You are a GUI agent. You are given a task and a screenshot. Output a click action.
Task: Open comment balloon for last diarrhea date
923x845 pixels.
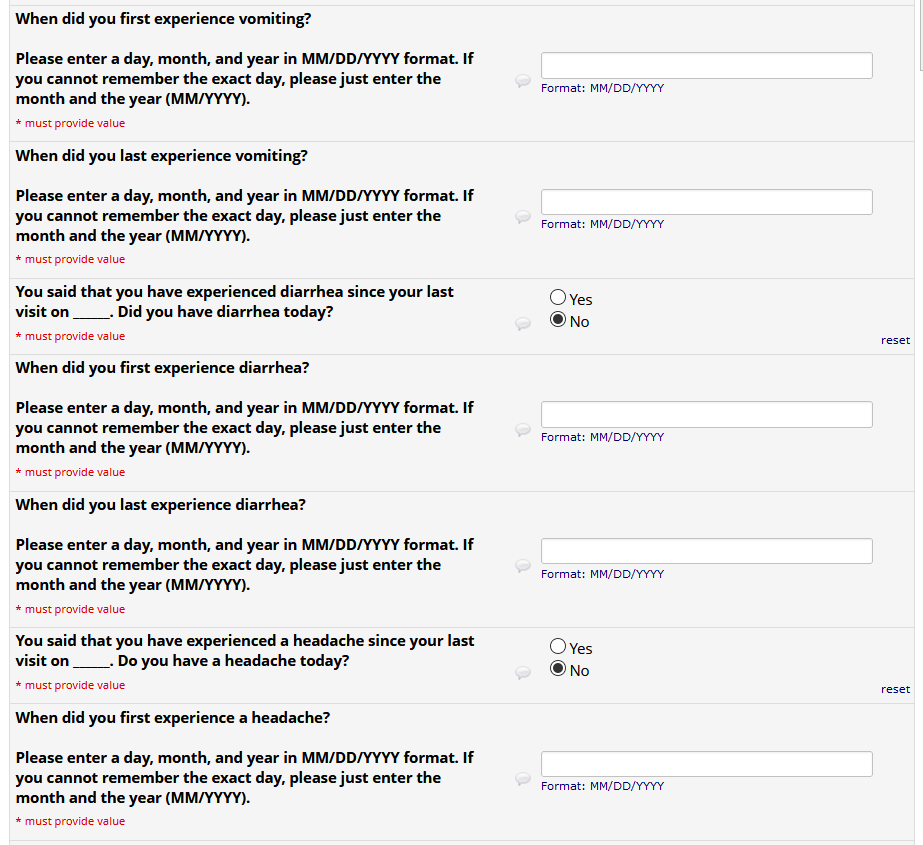click(523, 566)
